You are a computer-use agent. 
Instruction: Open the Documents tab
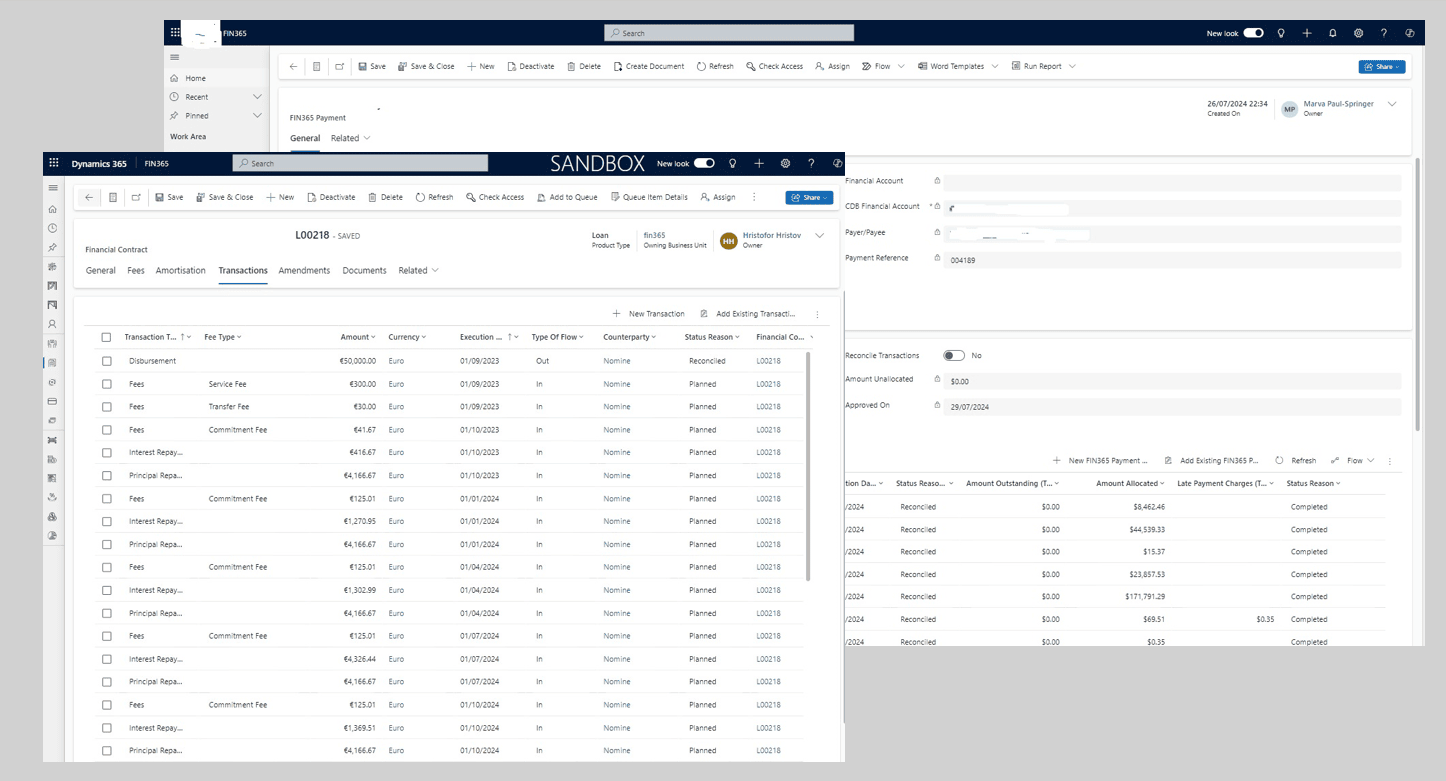click(364, 270)
